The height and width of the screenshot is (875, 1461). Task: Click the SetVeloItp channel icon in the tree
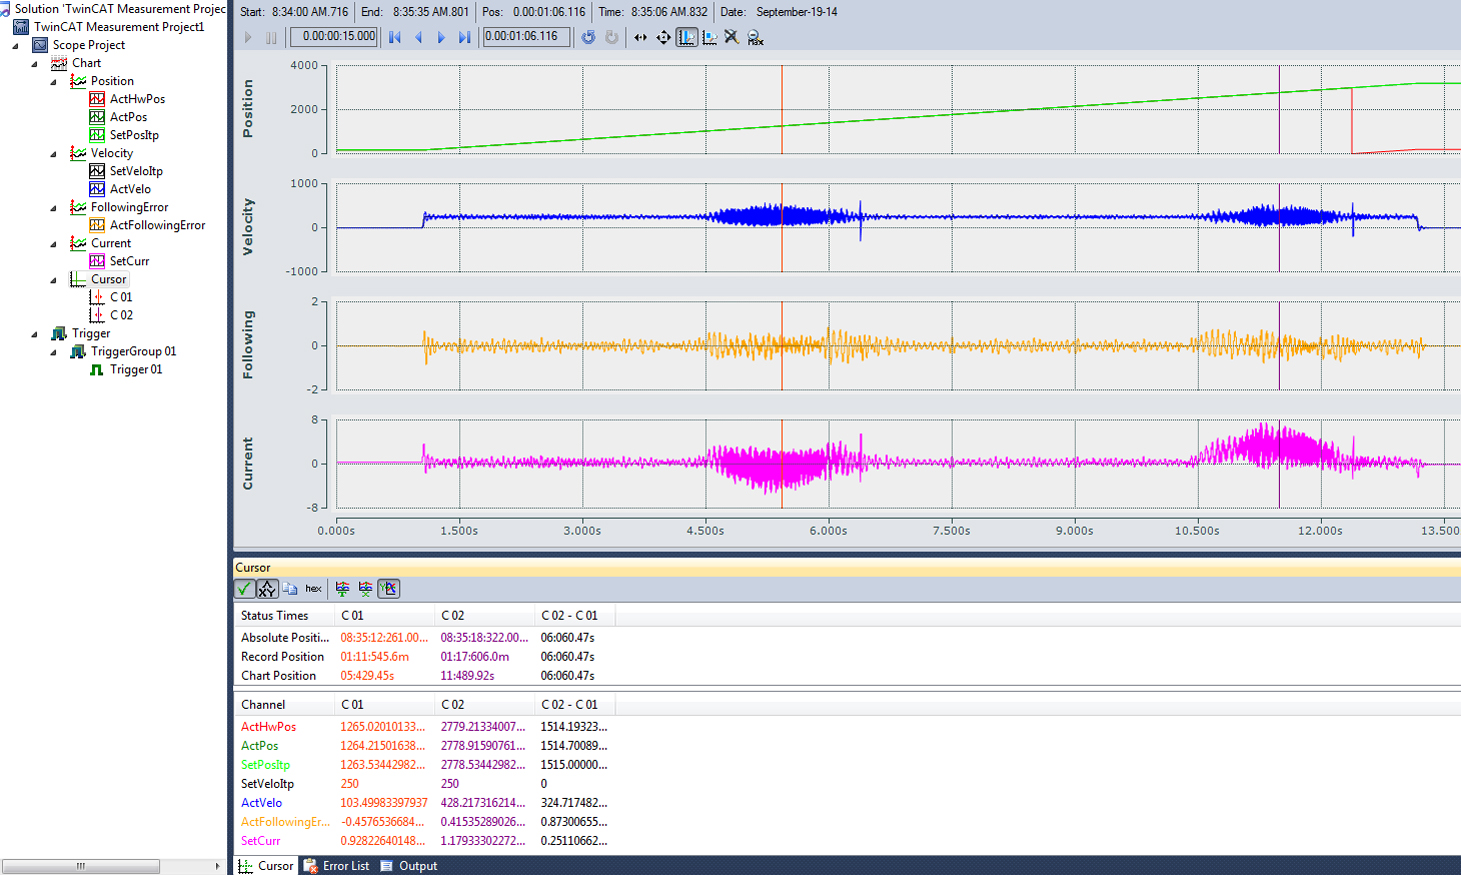(97, 171)
